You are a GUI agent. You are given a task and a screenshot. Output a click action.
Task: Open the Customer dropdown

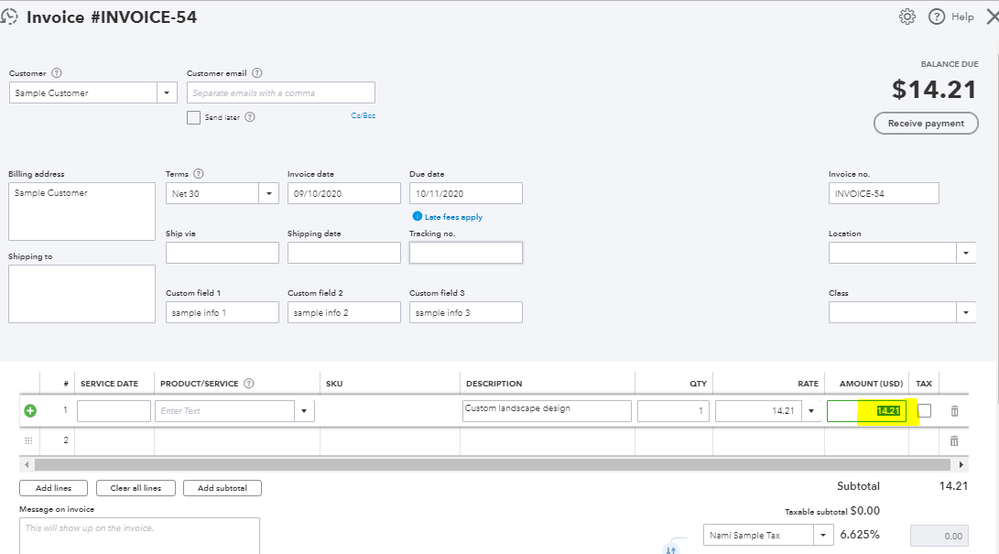coord(167,93)
